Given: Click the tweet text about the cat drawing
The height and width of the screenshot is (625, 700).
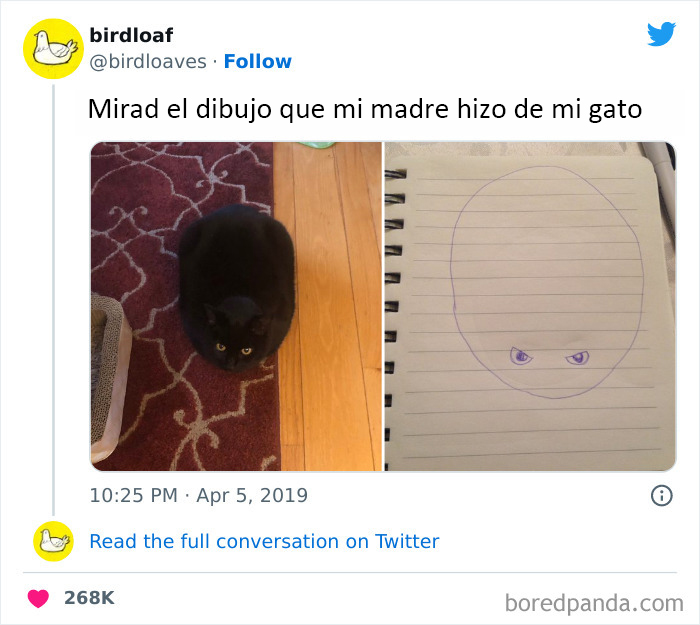Looking at the screenshot, I should [365, 109].
